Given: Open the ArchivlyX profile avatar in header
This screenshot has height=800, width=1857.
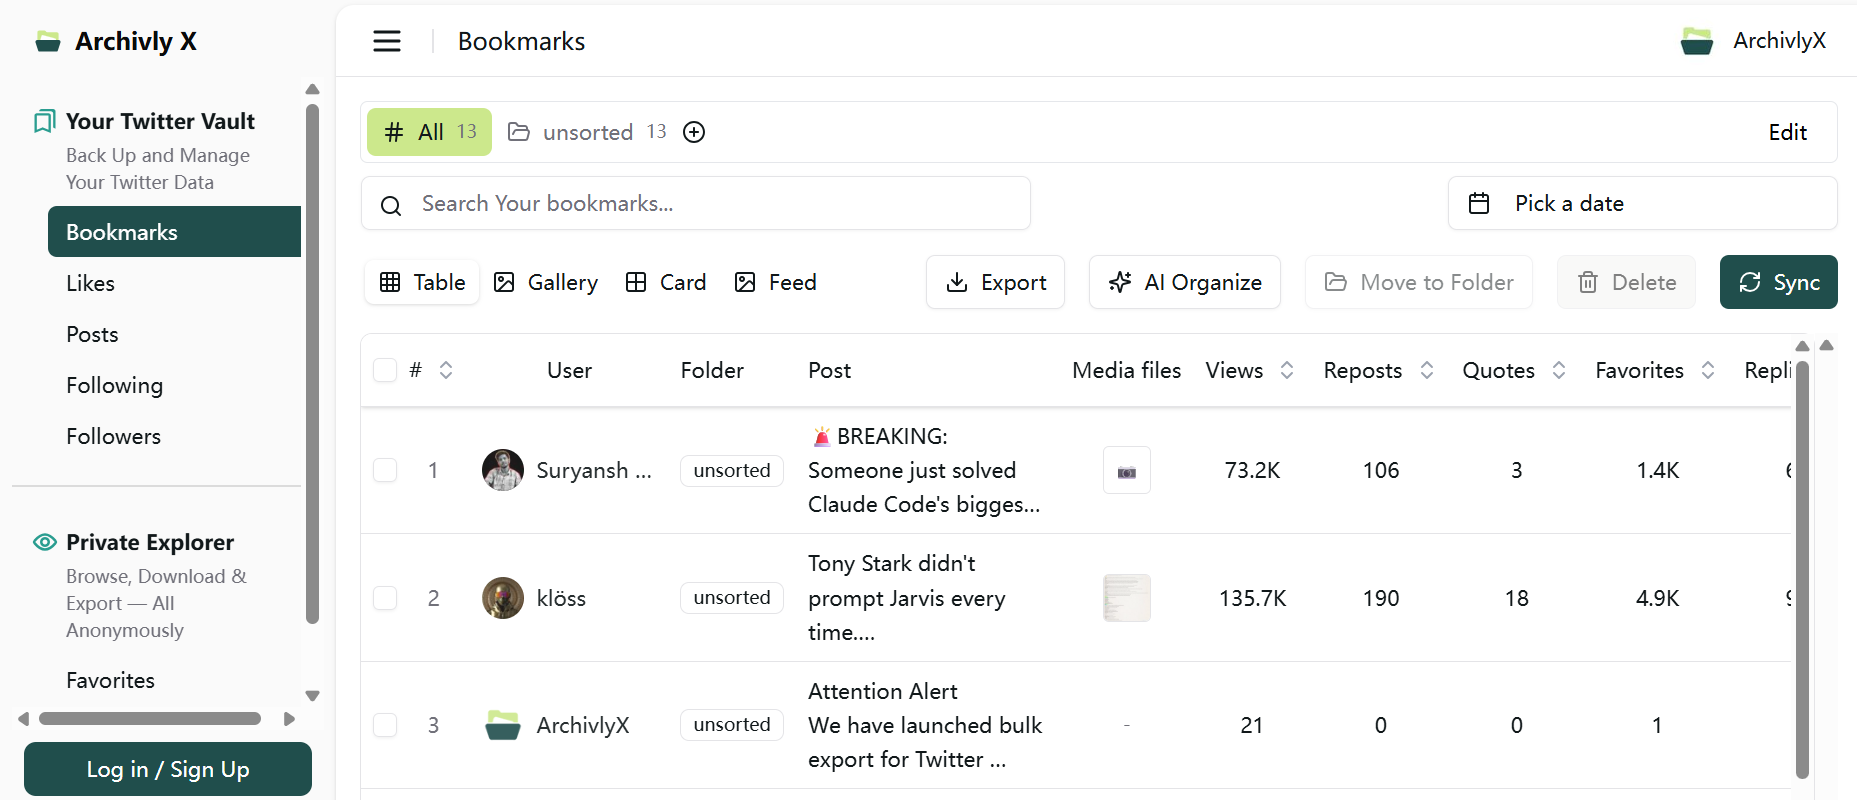Looking at the screenshot, I should 1696,41.
